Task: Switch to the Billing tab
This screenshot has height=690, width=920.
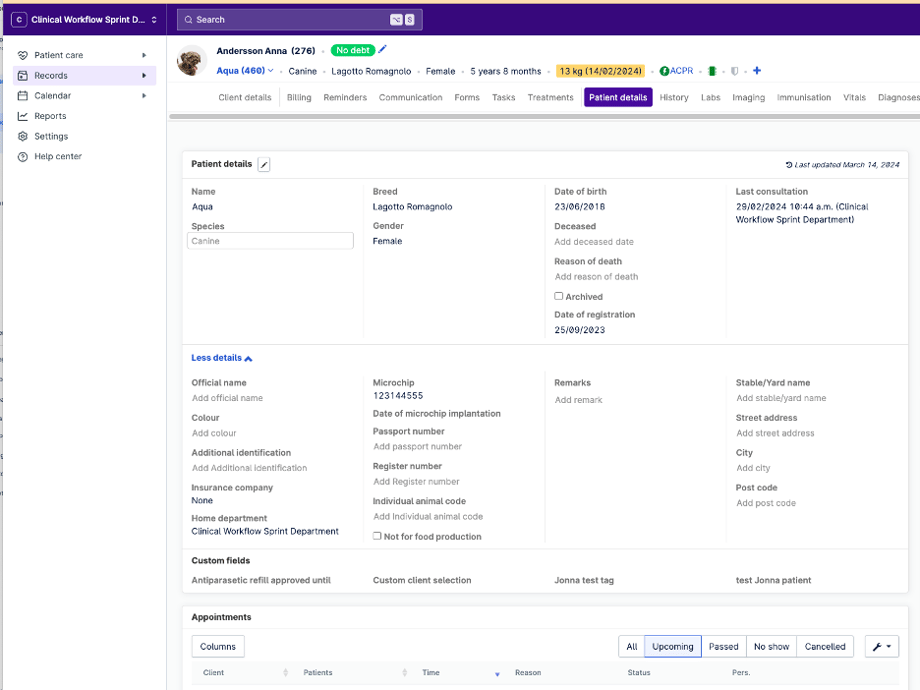Action: (299, 98)
